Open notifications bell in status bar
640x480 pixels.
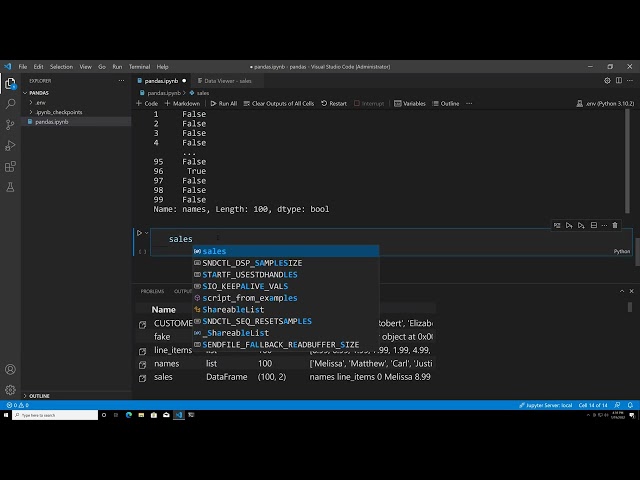(630, 405)
